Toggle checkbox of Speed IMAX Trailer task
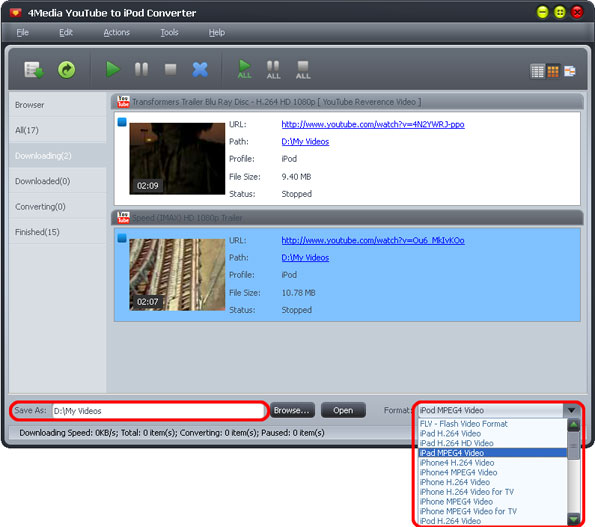The height and width of the screenshot is (527, 595). pos(122,238)
